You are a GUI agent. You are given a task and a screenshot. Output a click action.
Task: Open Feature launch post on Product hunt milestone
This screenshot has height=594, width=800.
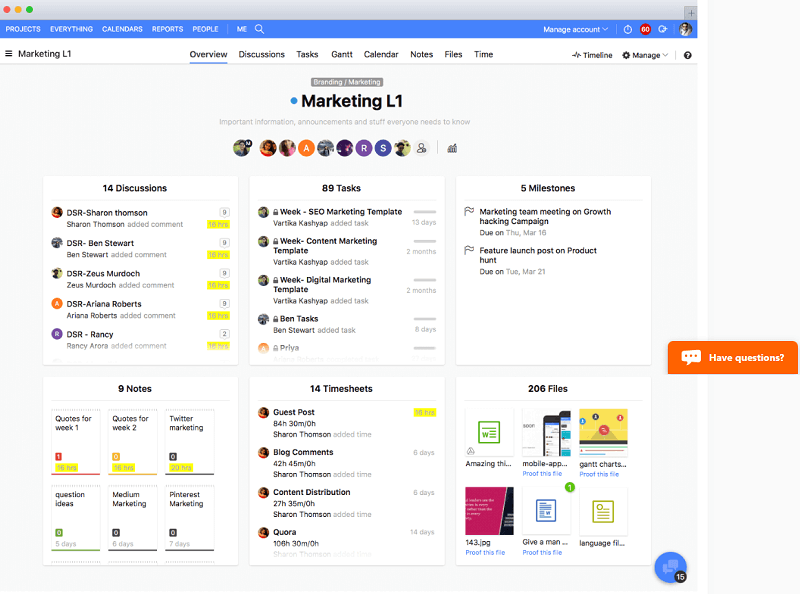pyautogui.click(x=538, y=255)
